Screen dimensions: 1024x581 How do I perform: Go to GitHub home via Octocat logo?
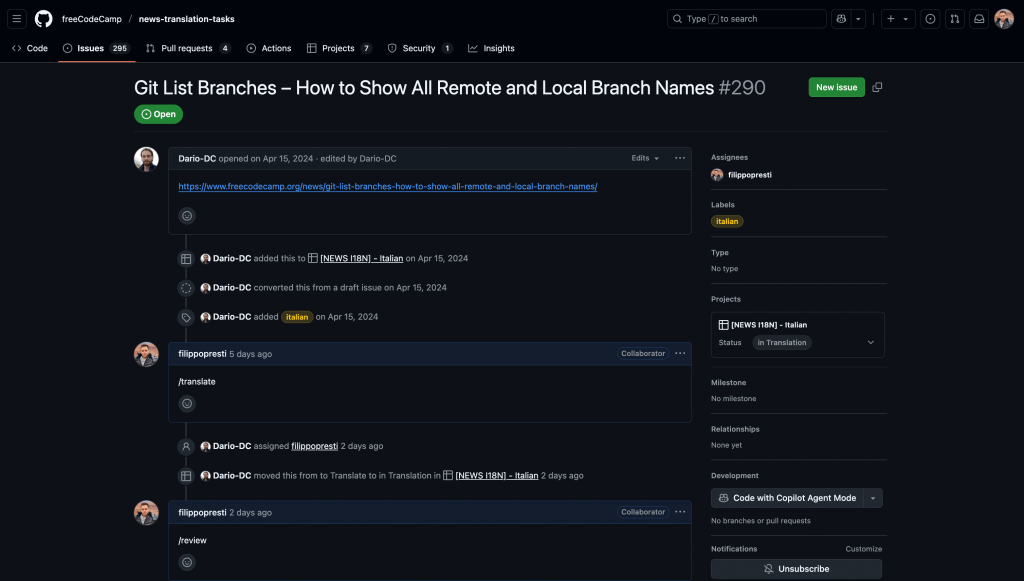tap(44, 19)
